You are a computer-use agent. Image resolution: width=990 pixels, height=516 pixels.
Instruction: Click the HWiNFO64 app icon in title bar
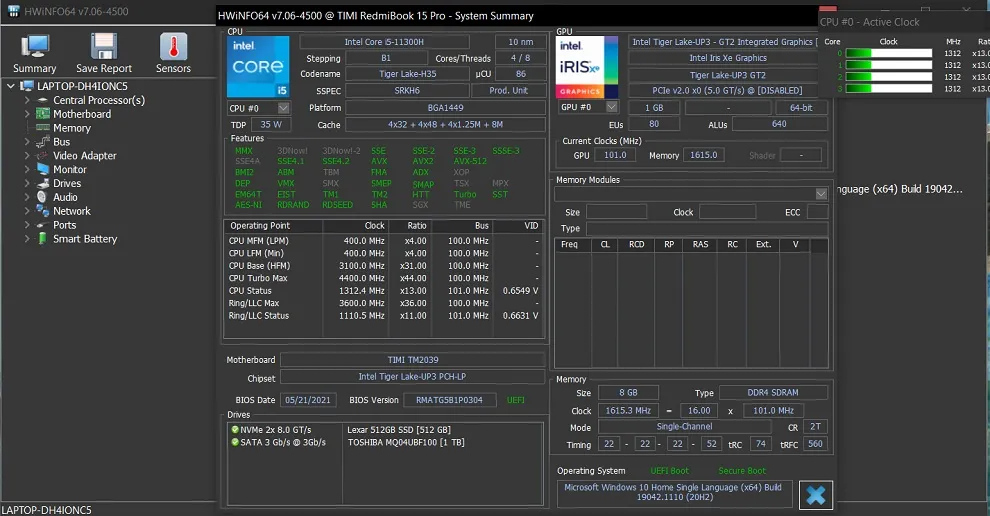pyautogui.click(x=13, y=11)
